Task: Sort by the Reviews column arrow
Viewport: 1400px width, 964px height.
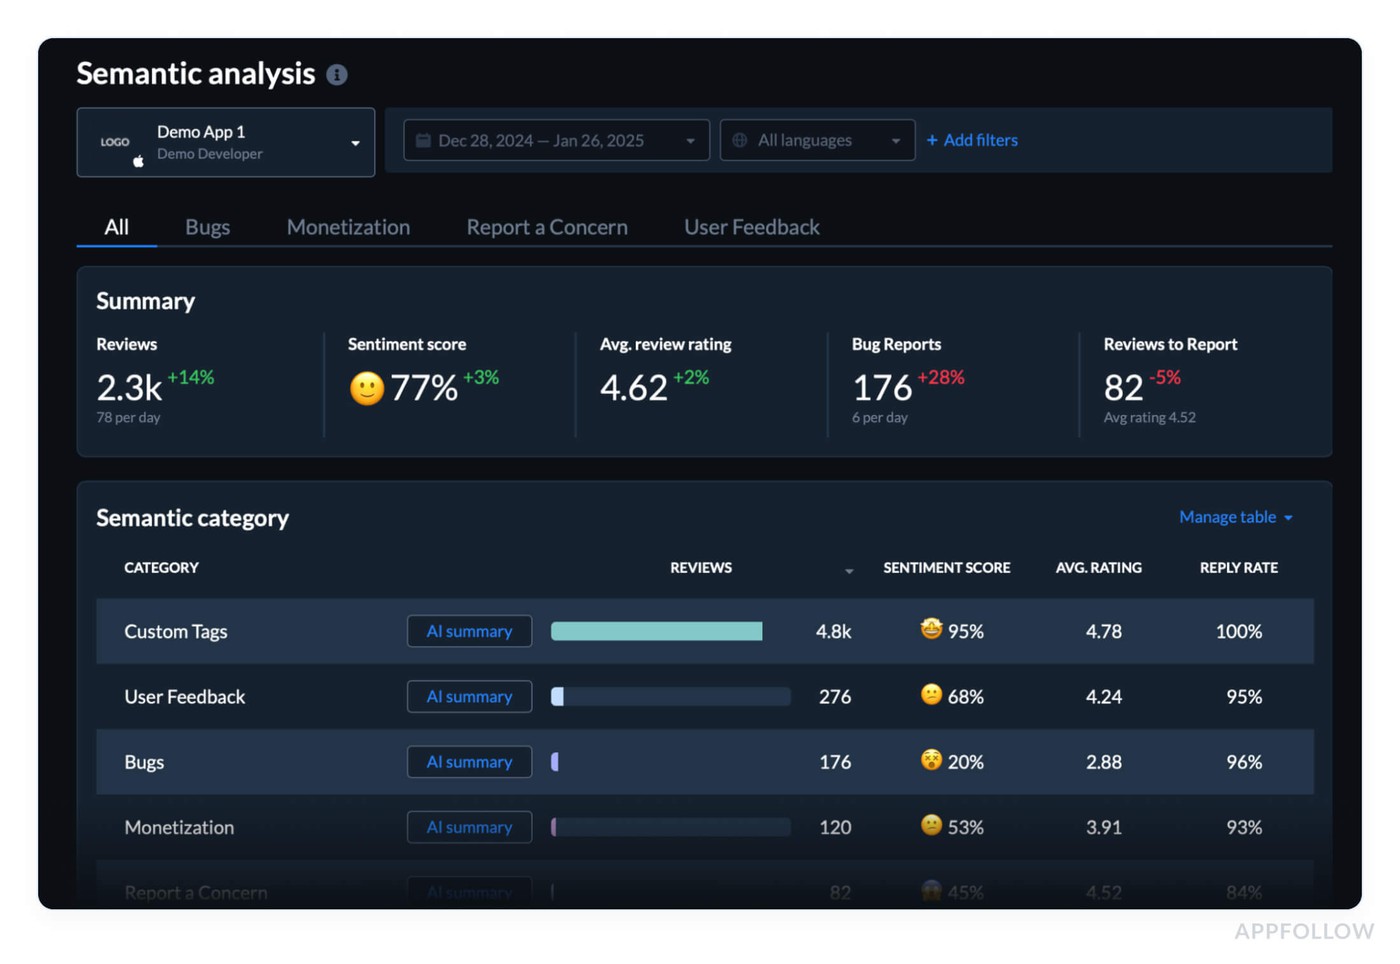Action: point(849,570)
